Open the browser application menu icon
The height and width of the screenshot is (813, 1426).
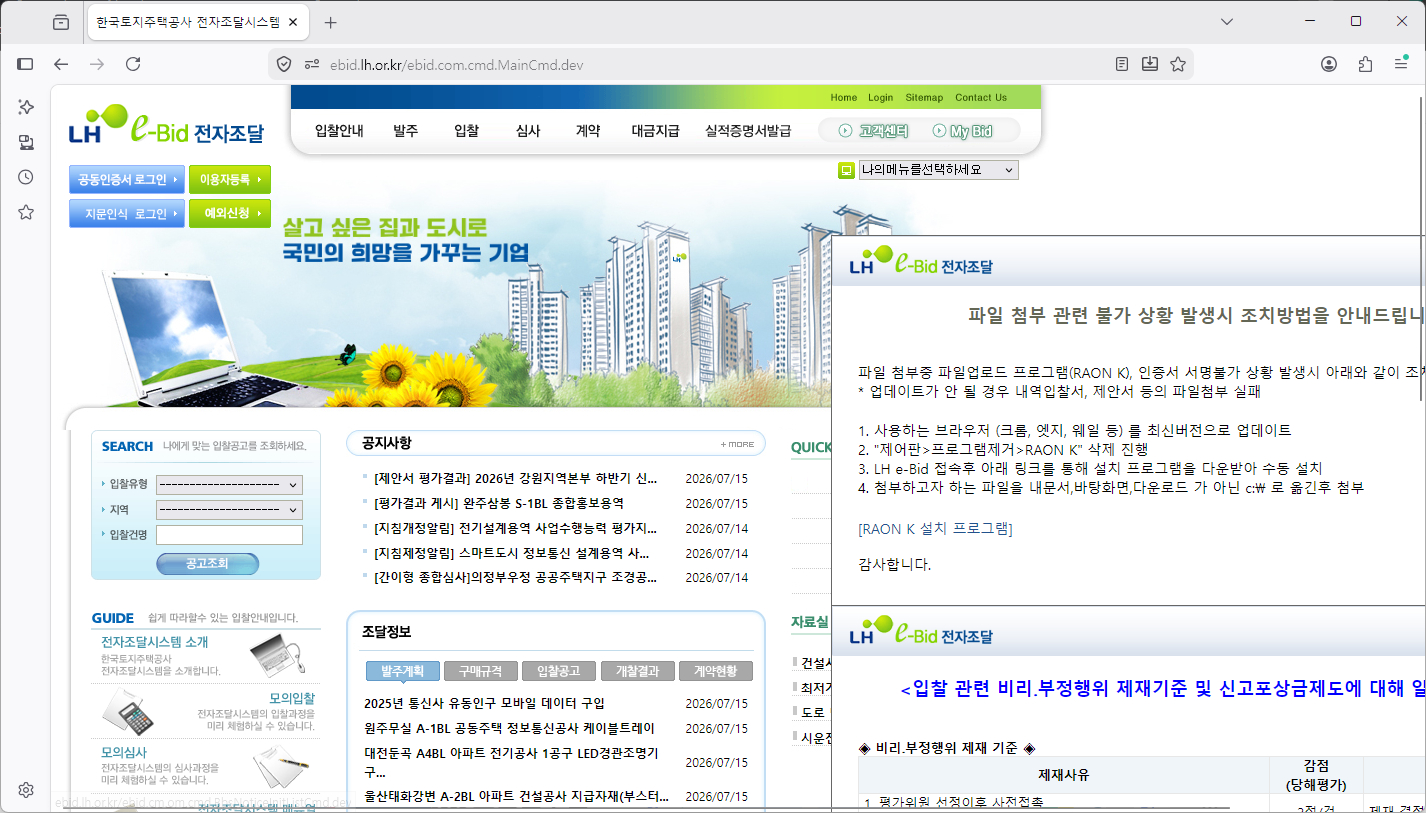tap(1401, 64)
